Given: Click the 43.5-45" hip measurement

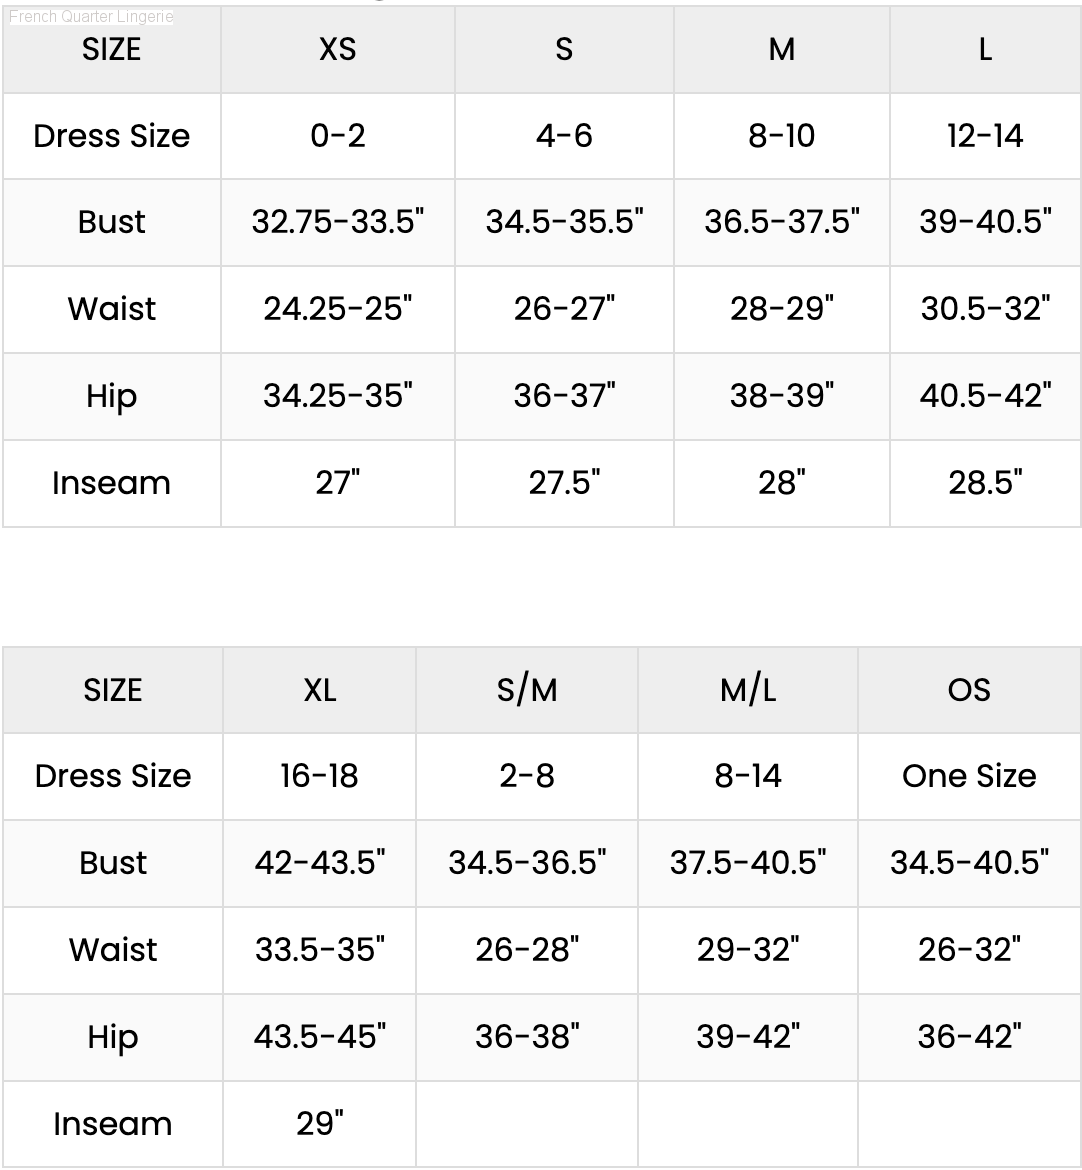Looking at the screenshot, I should pyautogui.click(x=319, y=1037).
